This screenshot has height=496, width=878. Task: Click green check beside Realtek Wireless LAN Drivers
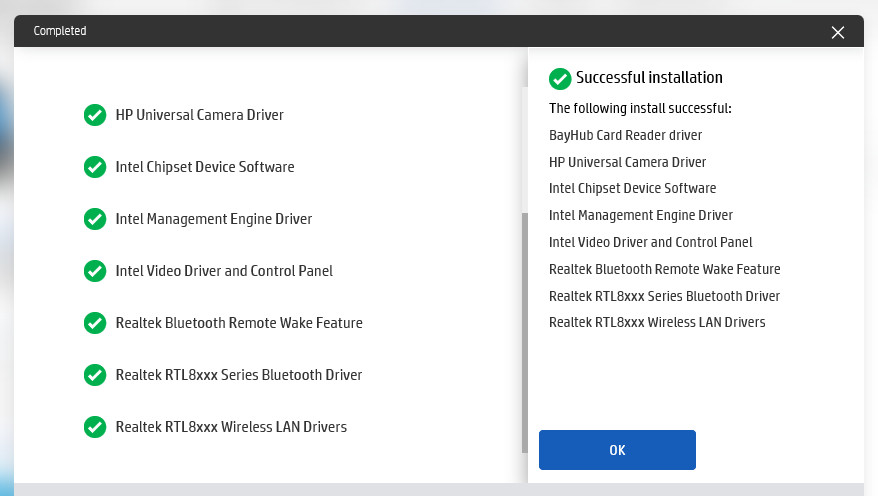[x=95, y=427]
